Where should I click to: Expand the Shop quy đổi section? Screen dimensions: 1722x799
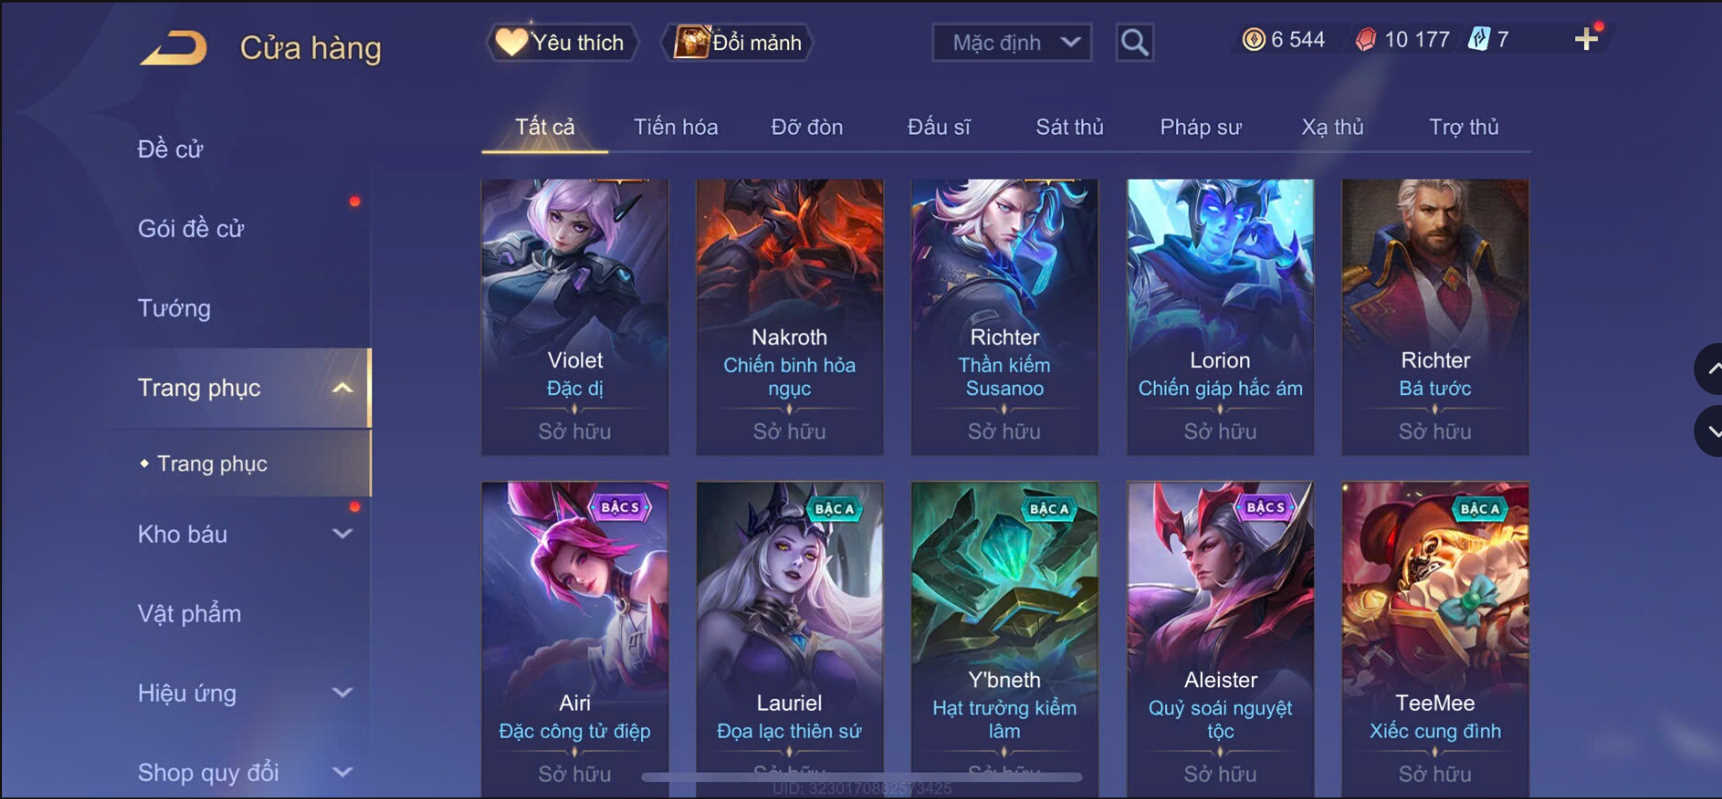pos(342,772)
